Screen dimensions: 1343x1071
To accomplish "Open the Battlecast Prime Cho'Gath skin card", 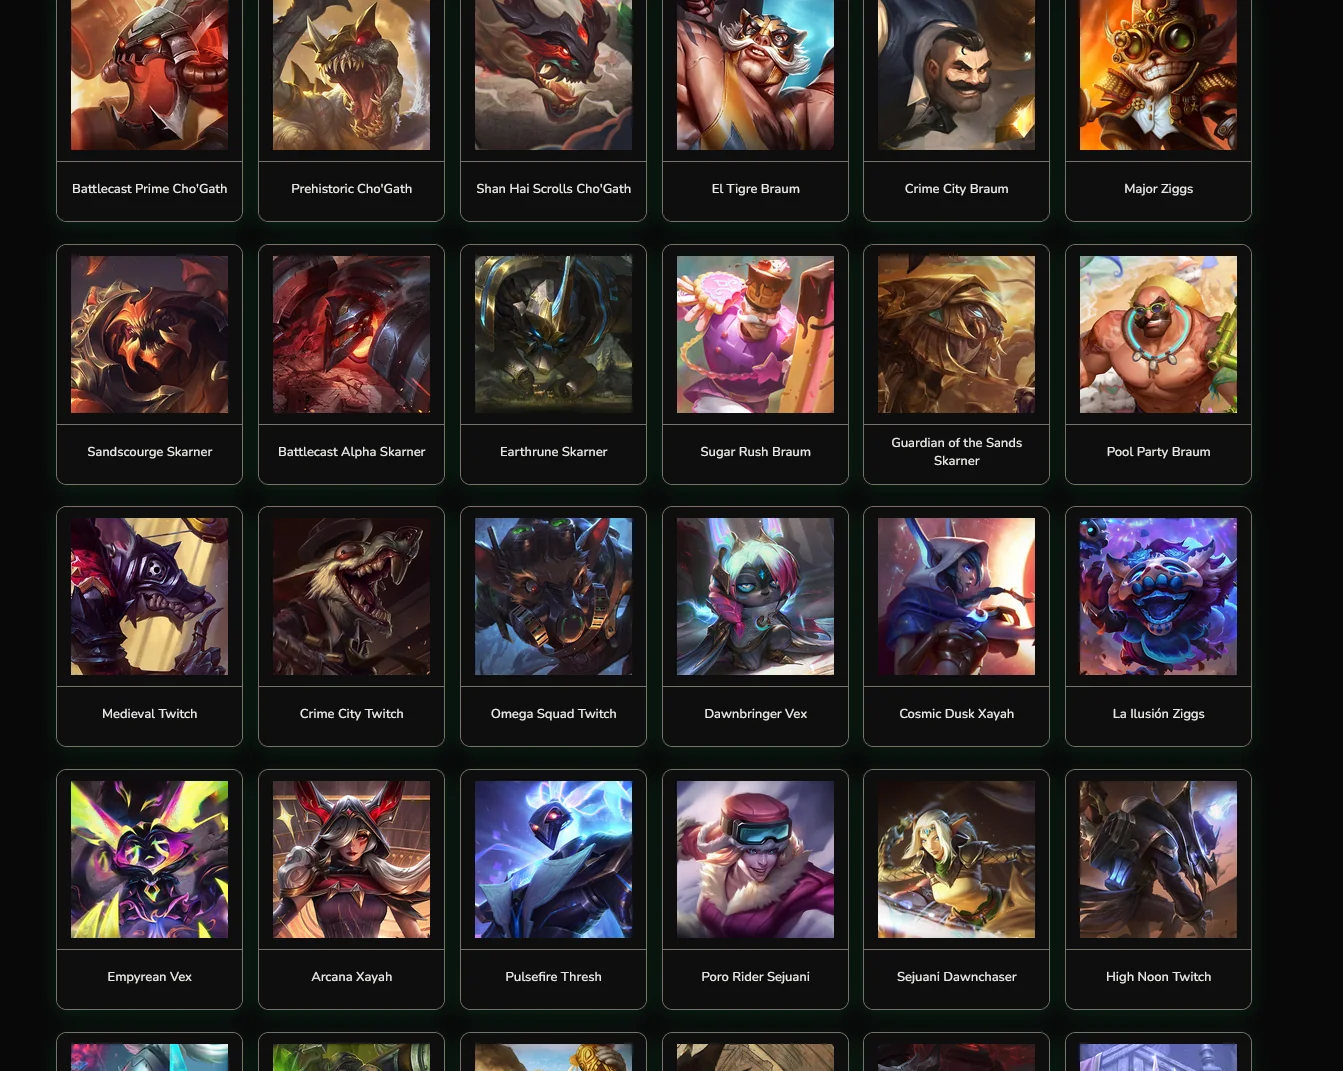I will point(149,110).
